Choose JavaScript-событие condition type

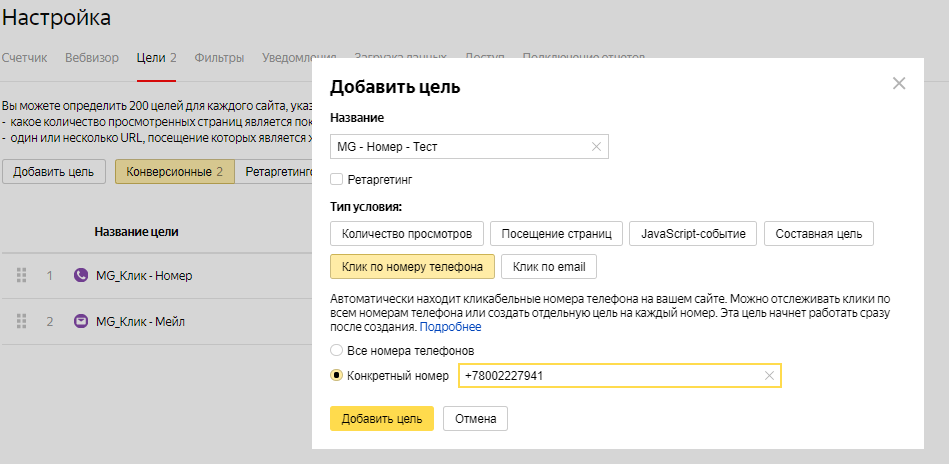pos(693,234)
